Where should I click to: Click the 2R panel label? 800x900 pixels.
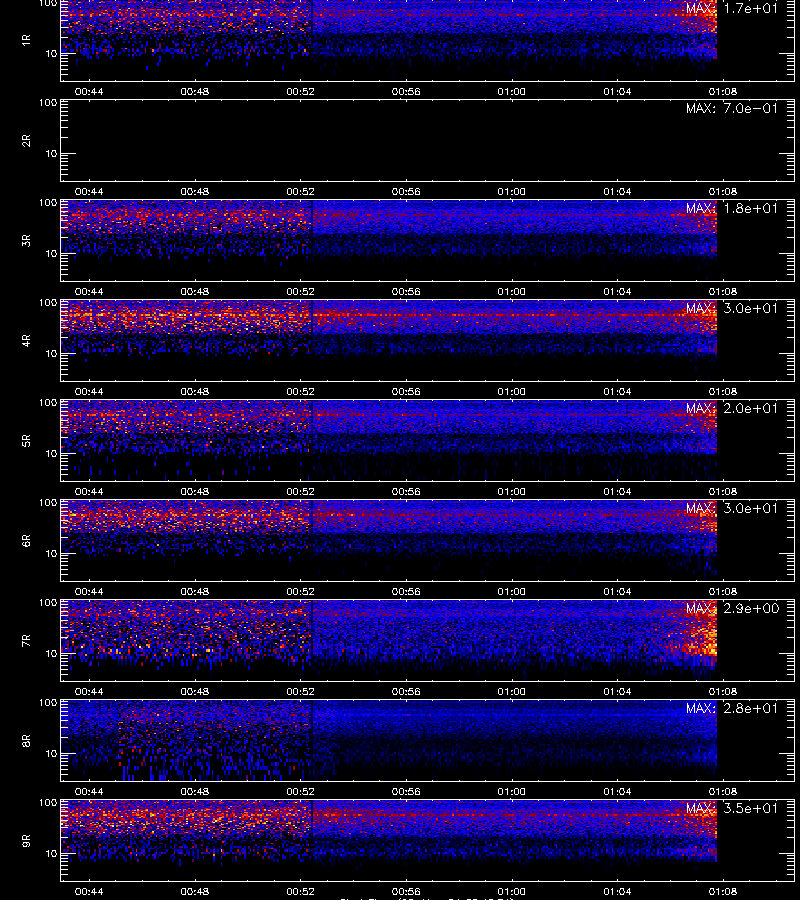click(x=26, y=141)
